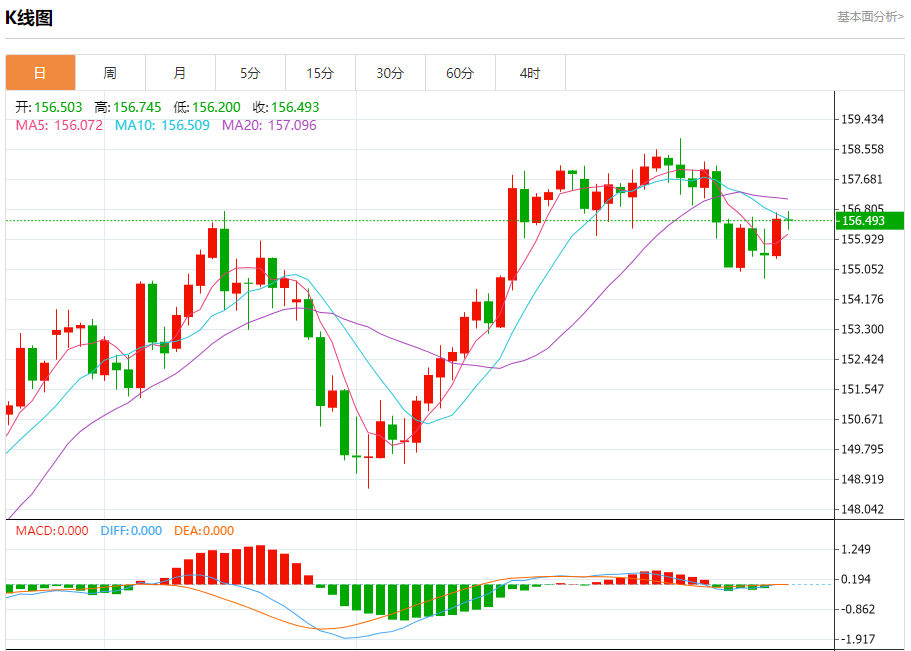
Task: Switch to the 月 monthly tab
Action: tap(180, 73)
